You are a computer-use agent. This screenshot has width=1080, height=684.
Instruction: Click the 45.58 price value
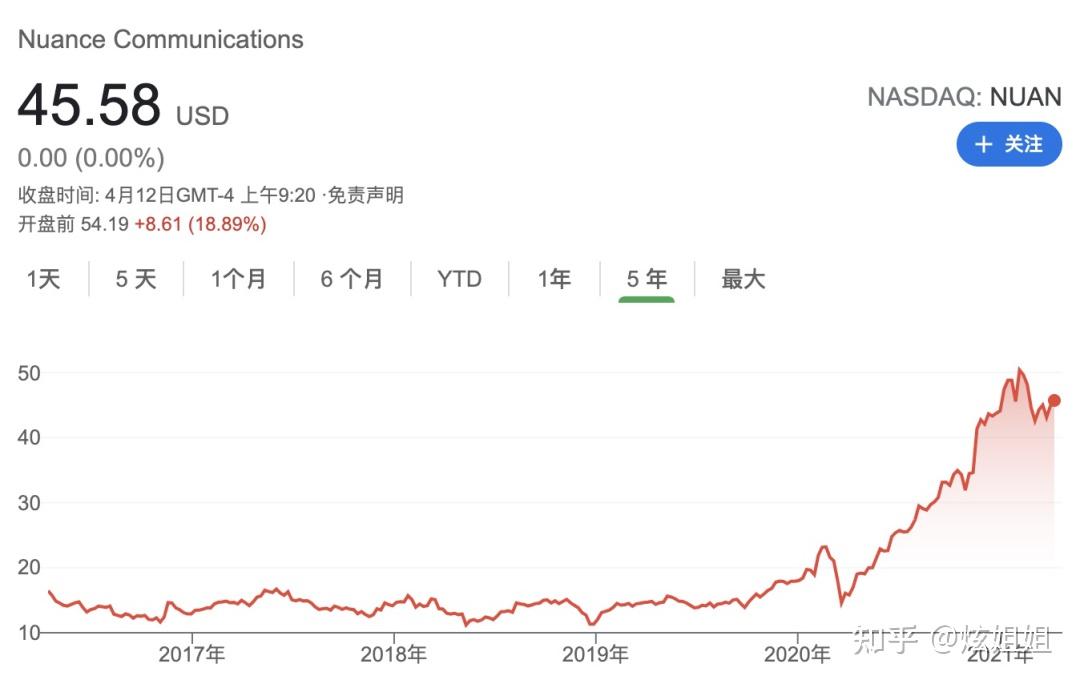(90, 105)
